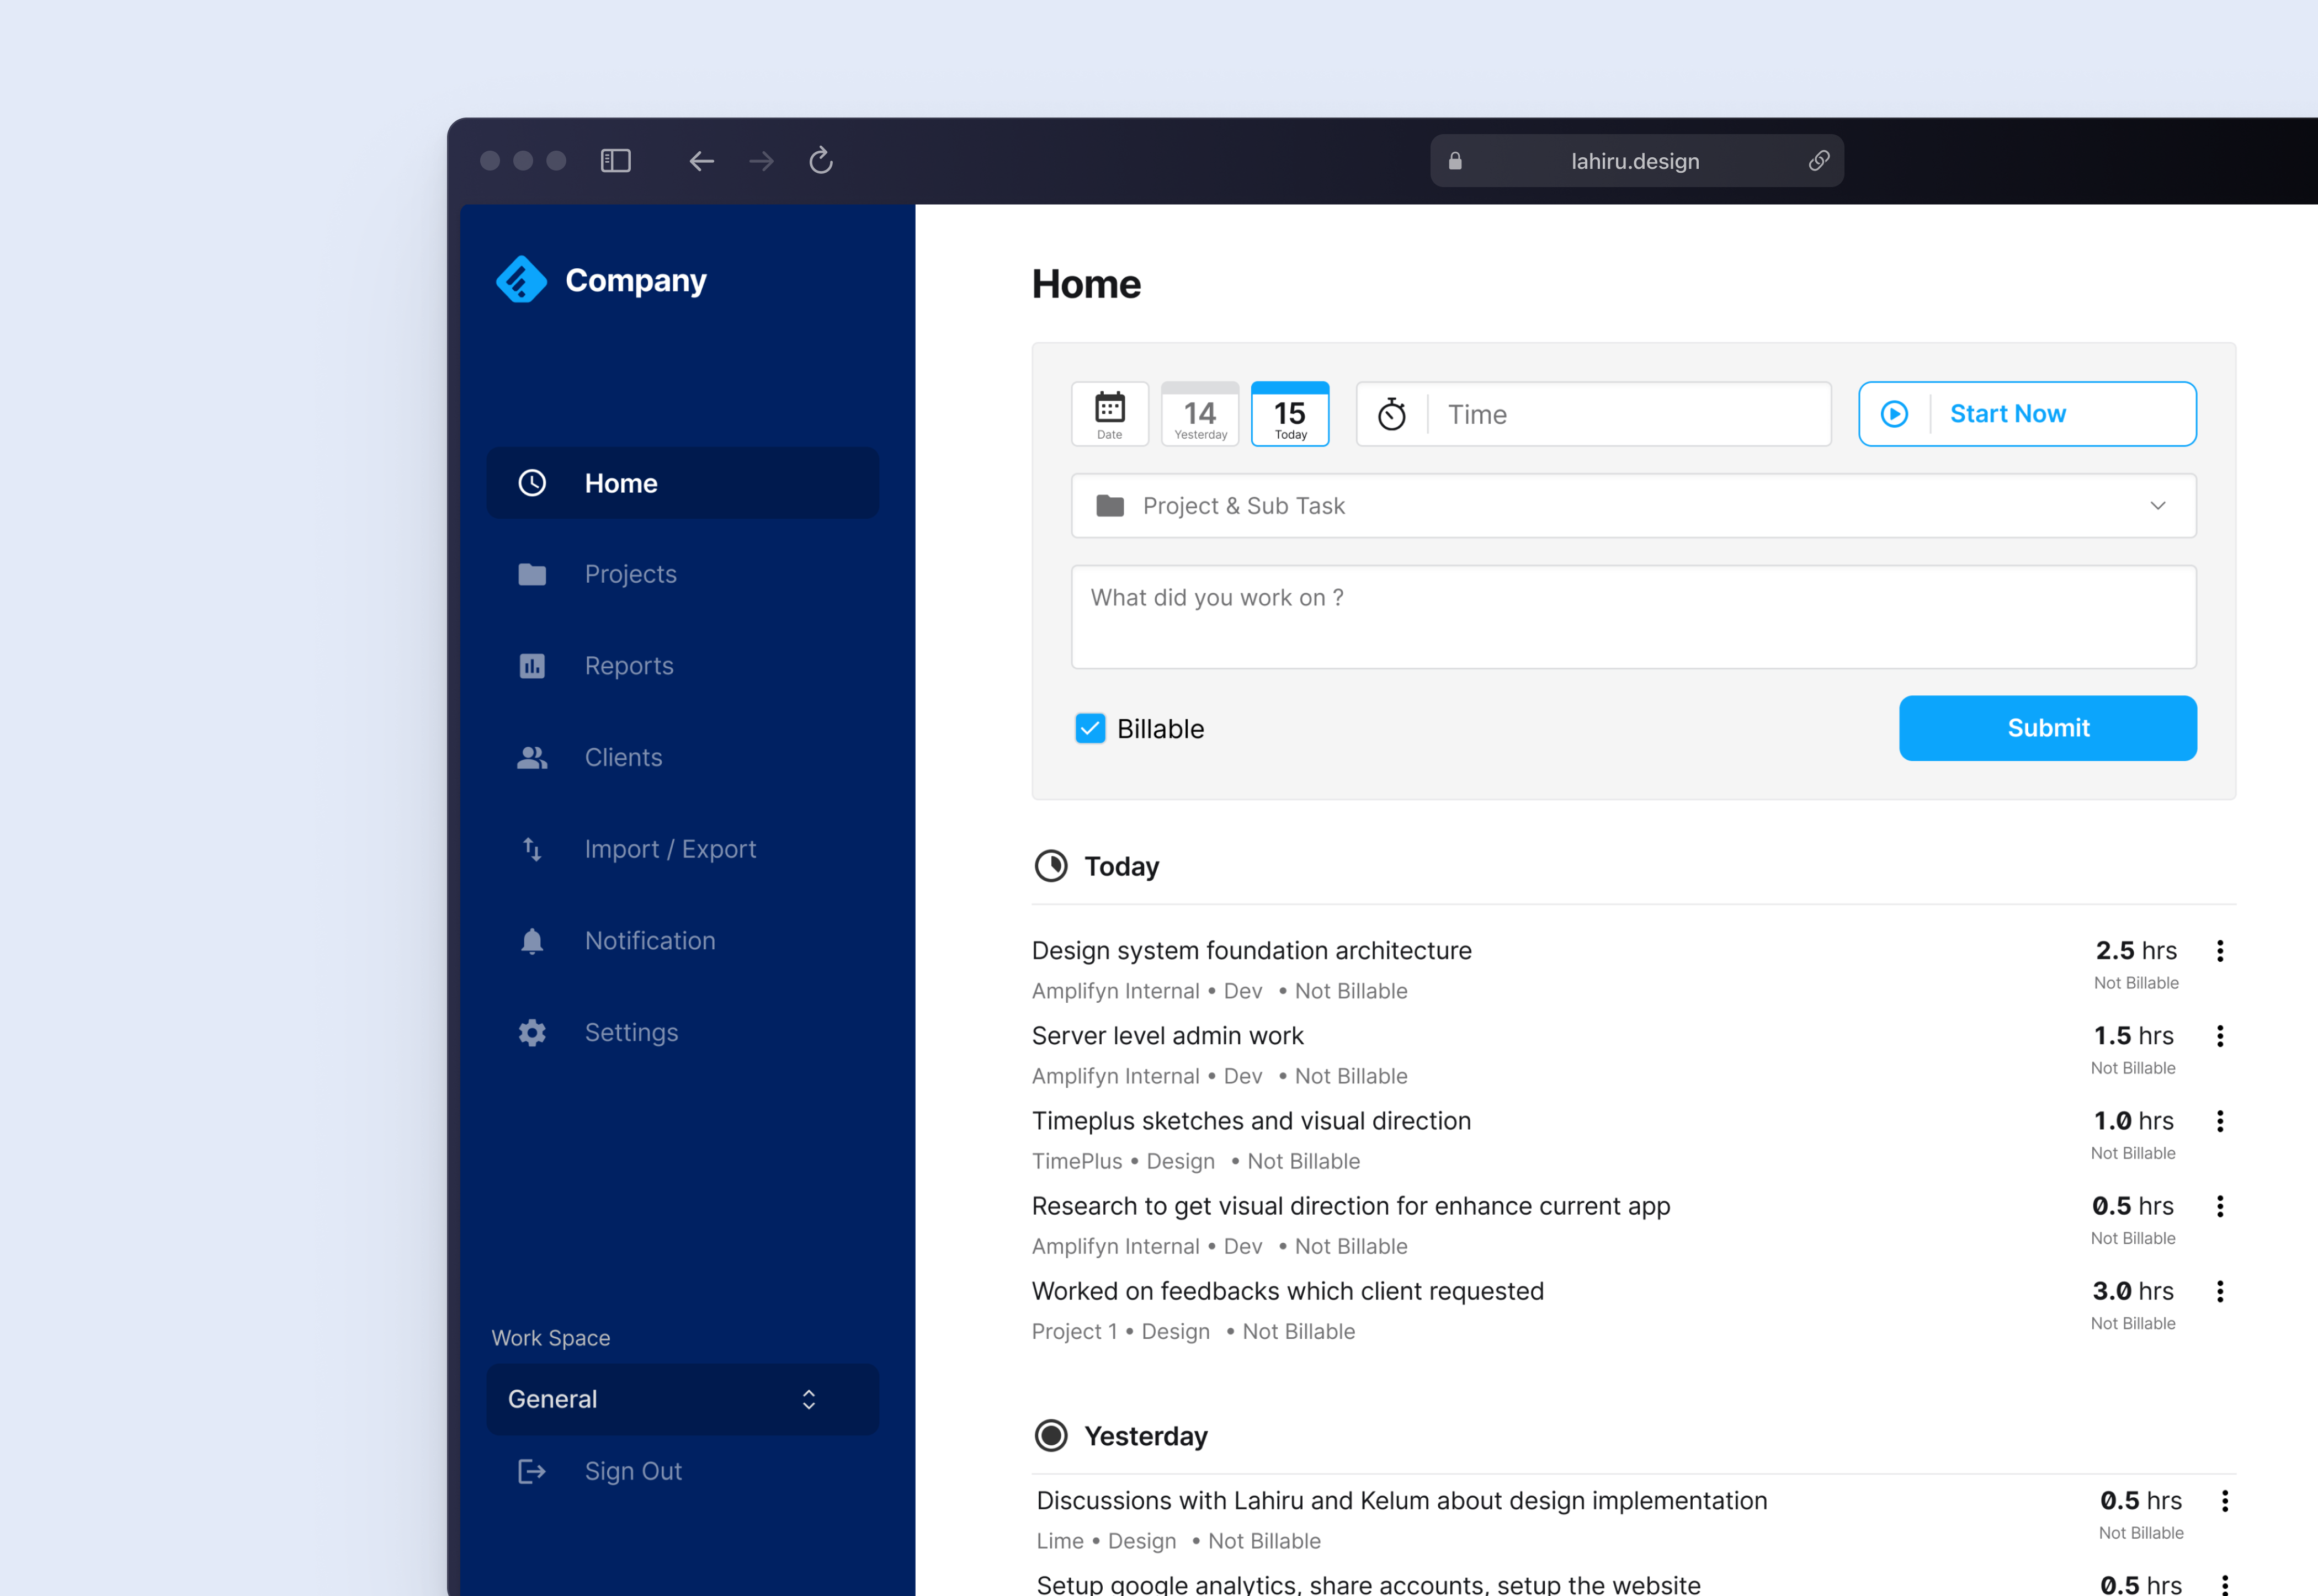
Task: Submit the time entry
Action: 2047,728
